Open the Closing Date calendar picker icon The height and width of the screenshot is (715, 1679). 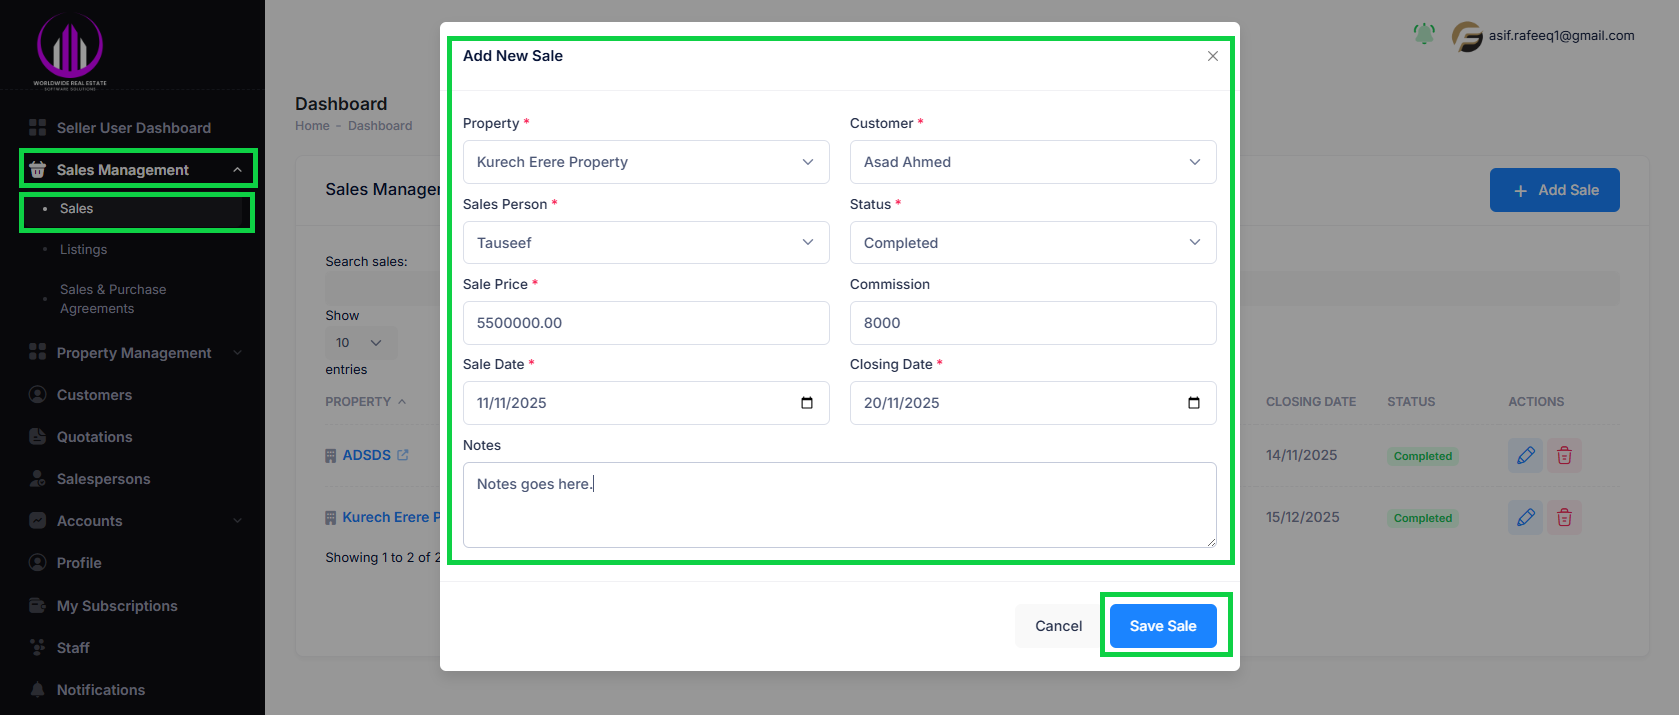[1194, 403]
